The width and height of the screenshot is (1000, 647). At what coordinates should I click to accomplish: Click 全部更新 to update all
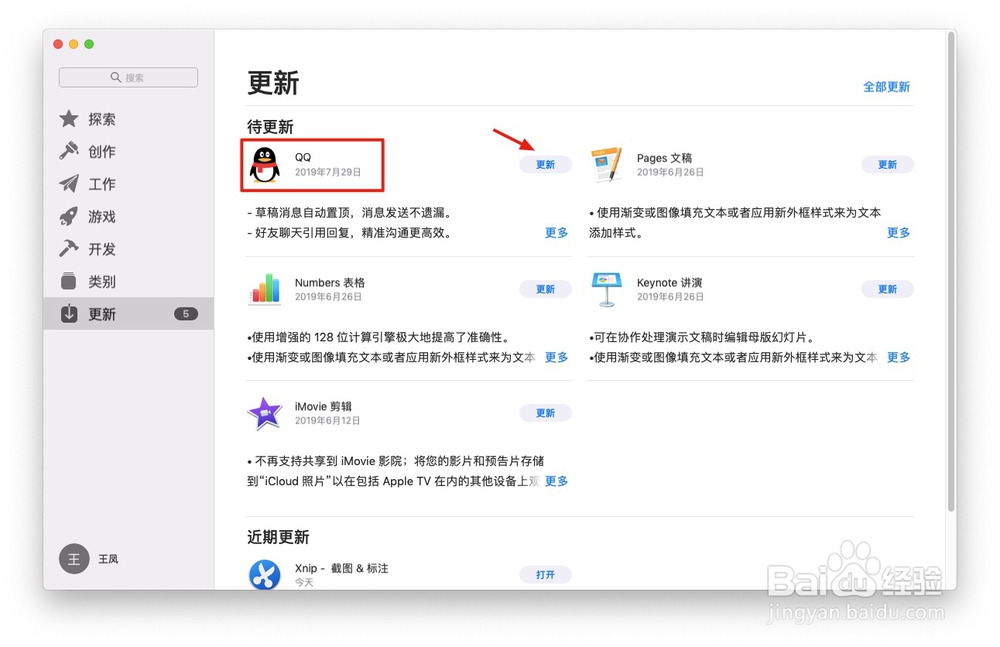886,87
